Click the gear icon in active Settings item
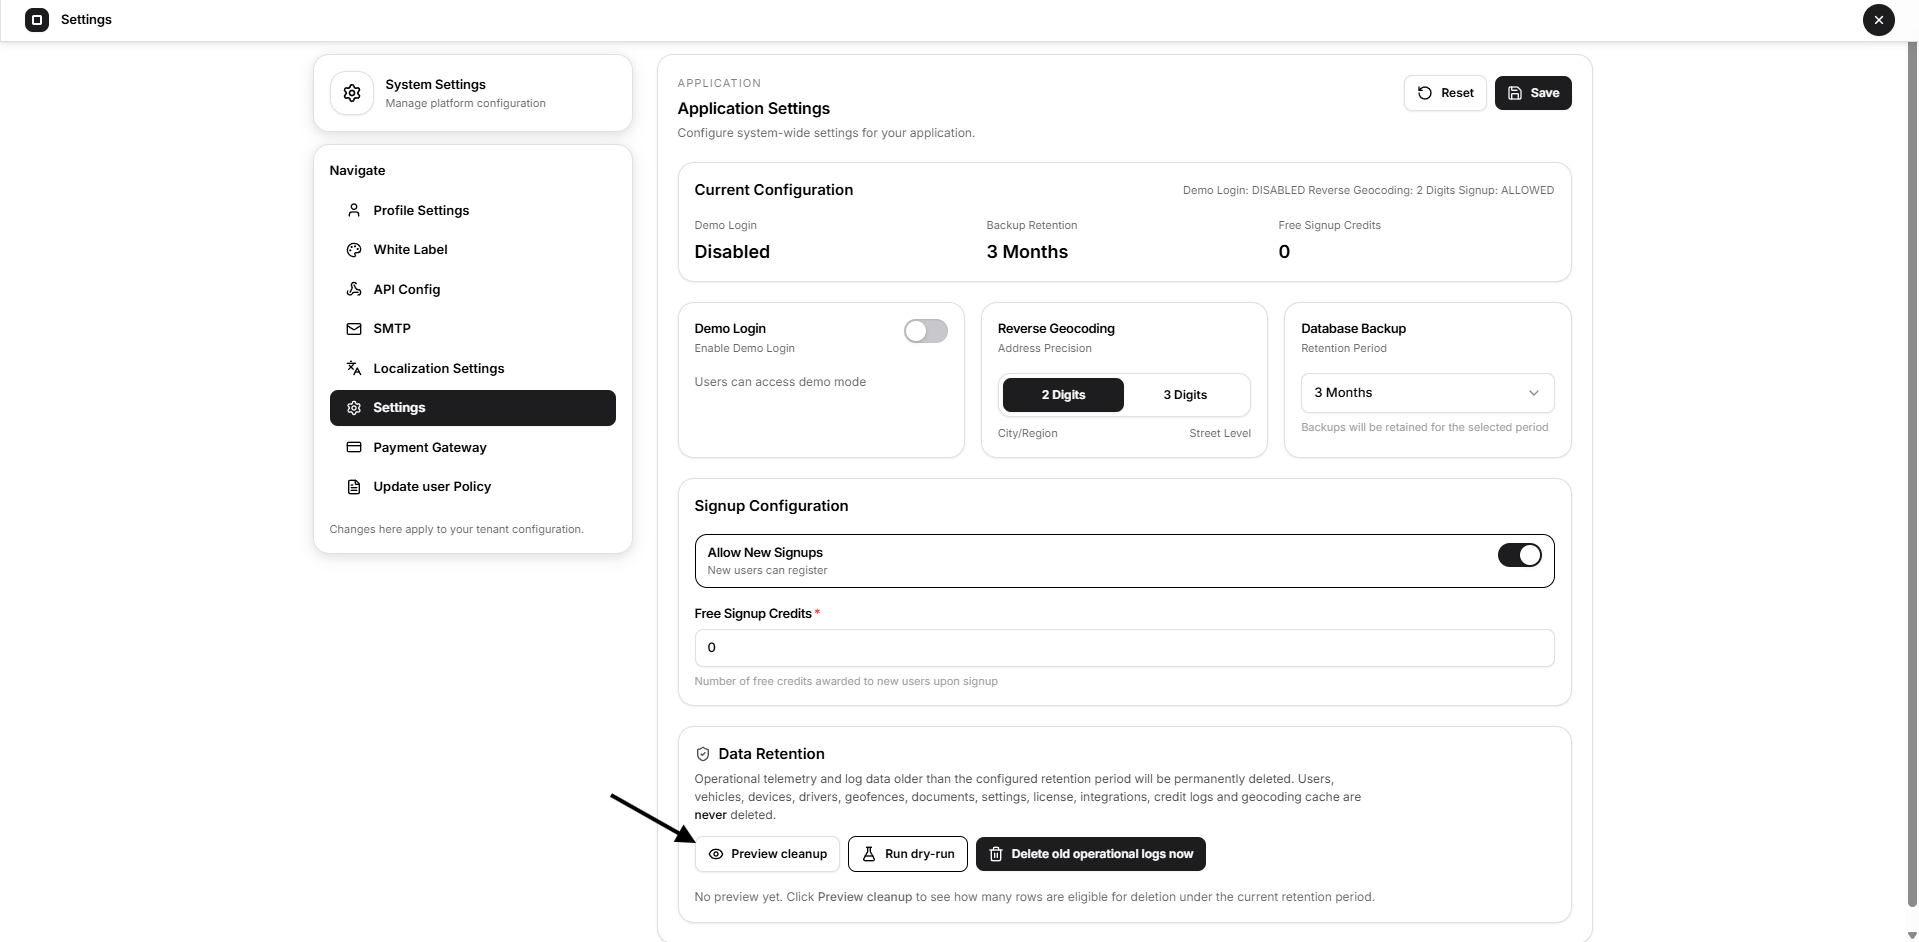This screenshot has height=942, width=1919. click(354, 408)
